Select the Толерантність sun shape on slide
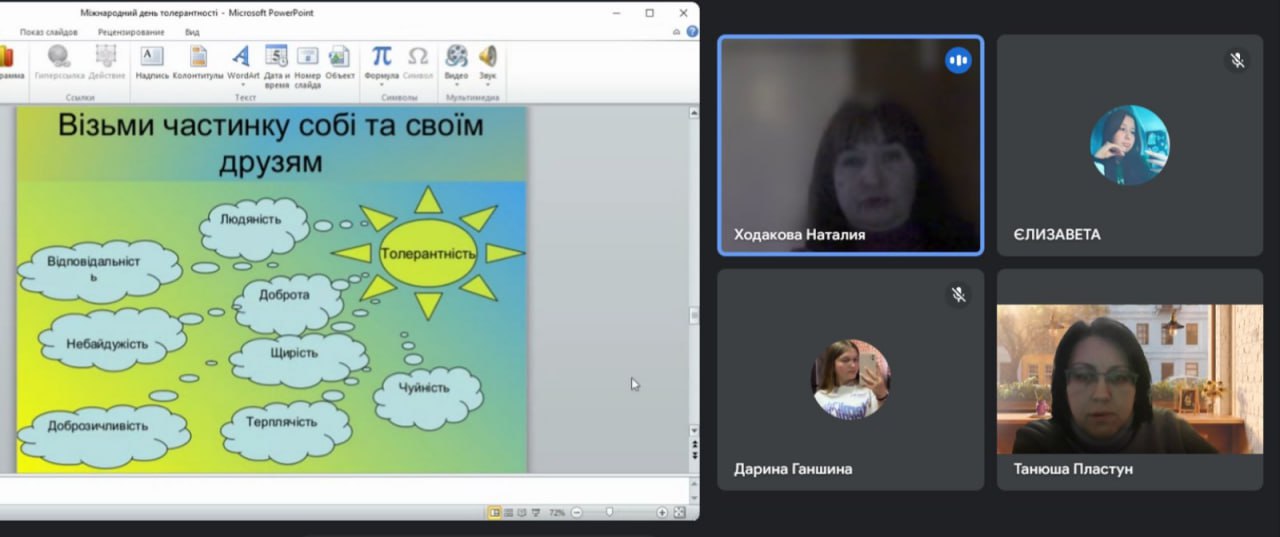This screenshot has width=1280, height=537. 428,253
